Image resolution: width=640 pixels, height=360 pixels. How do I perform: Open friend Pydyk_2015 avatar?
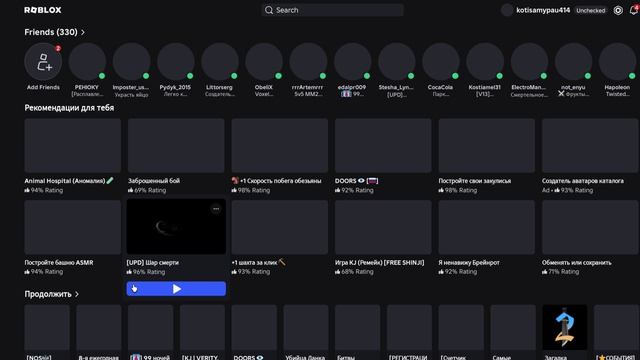[x=176, y=62]
